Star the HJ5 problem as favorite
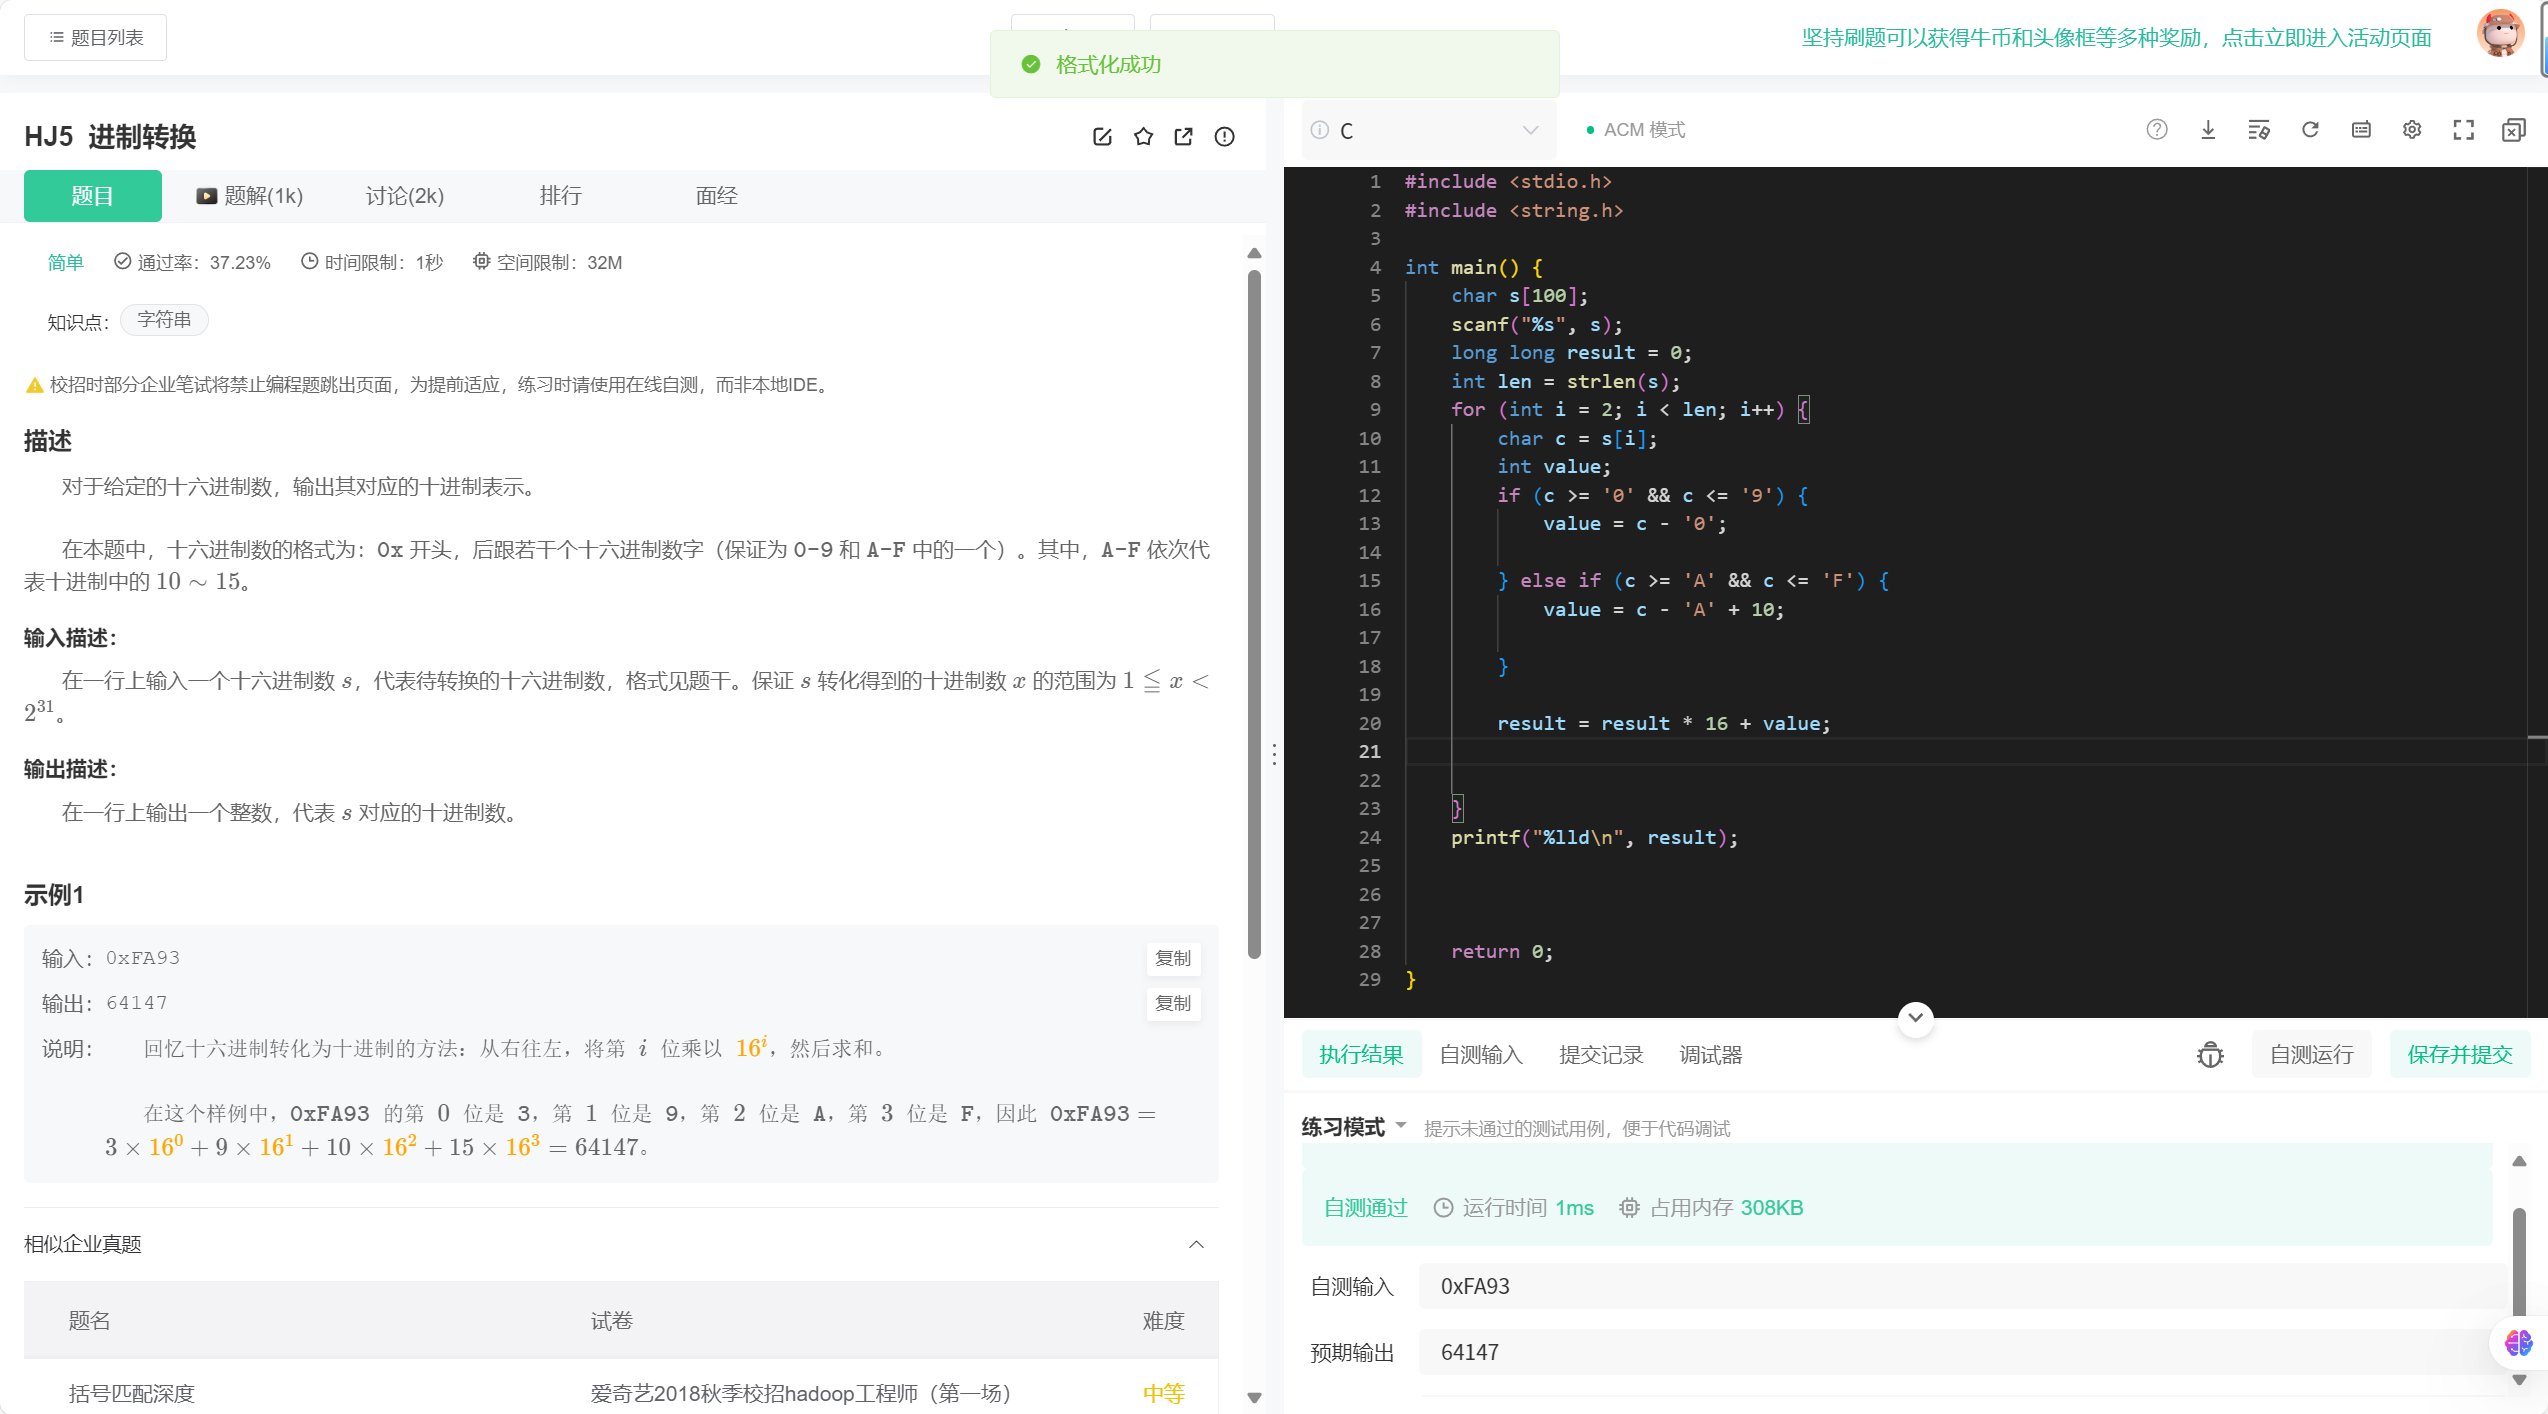Viewport: 2548px width, 1414px height. click(1143, 137)
